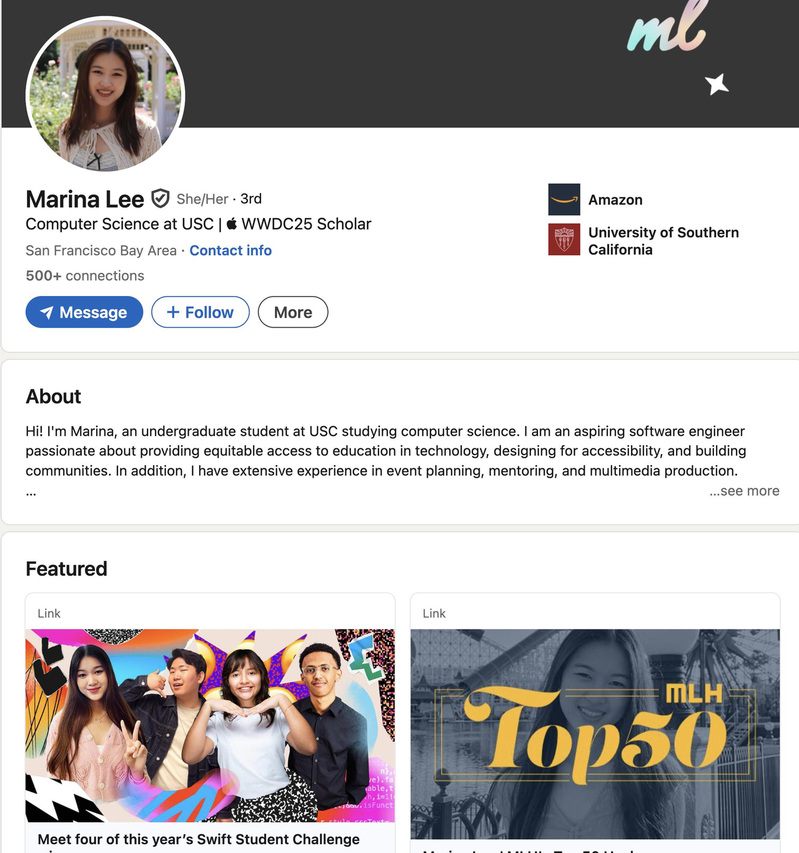Send a message via Message button
The height and width of the screenshot is (853, 799).
point(84,312)
